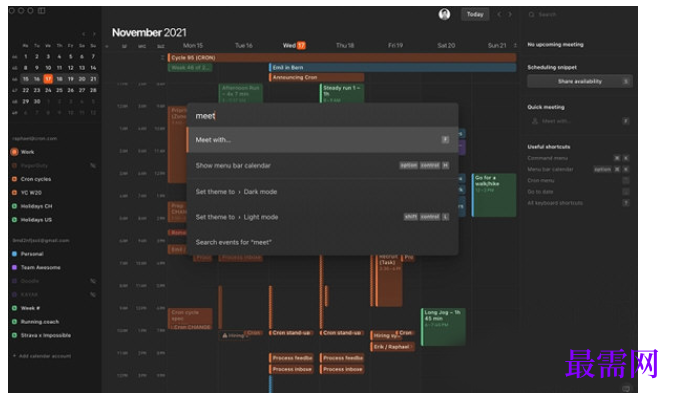Viewport: 677px width, 395px height.
Task: Toggle the Team Awesome calendar
Action: [14, 267]
